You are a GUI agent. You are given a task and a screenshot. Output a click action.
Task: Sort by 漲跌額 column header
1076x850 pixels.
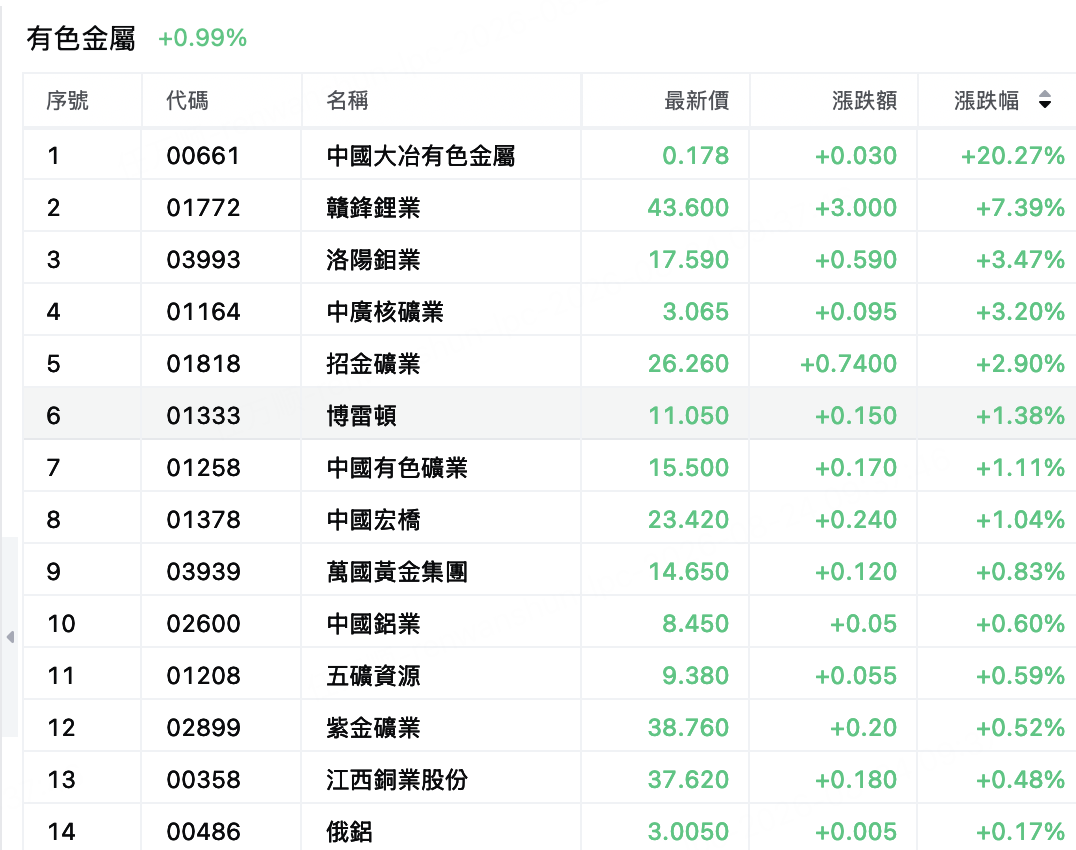click(x=865, y=101)
